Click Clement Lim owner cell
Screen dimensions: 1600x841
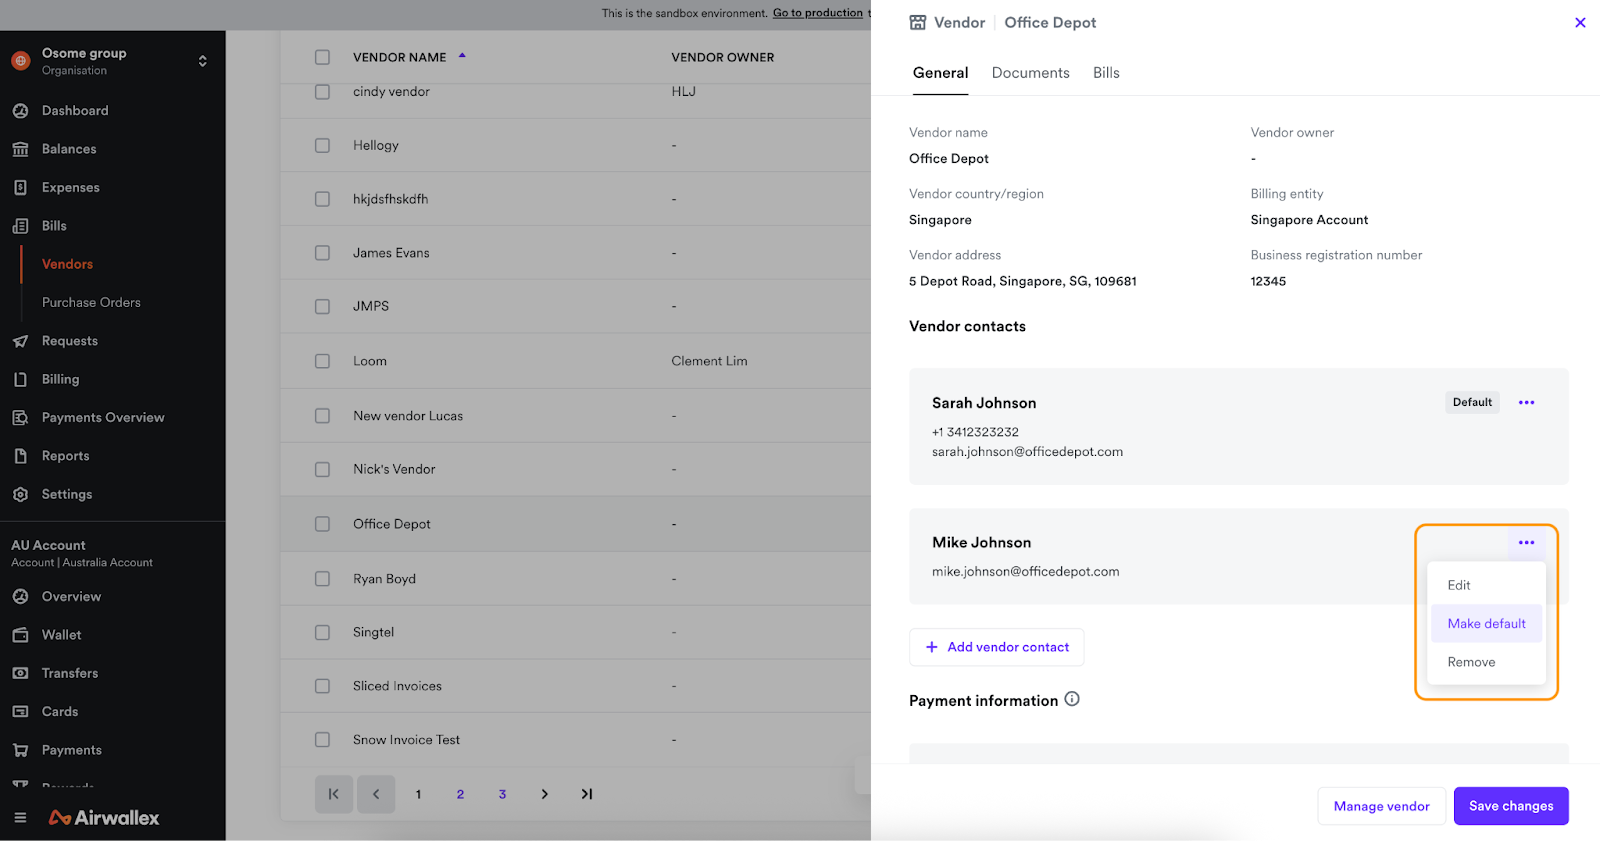(x=709, y=361)
